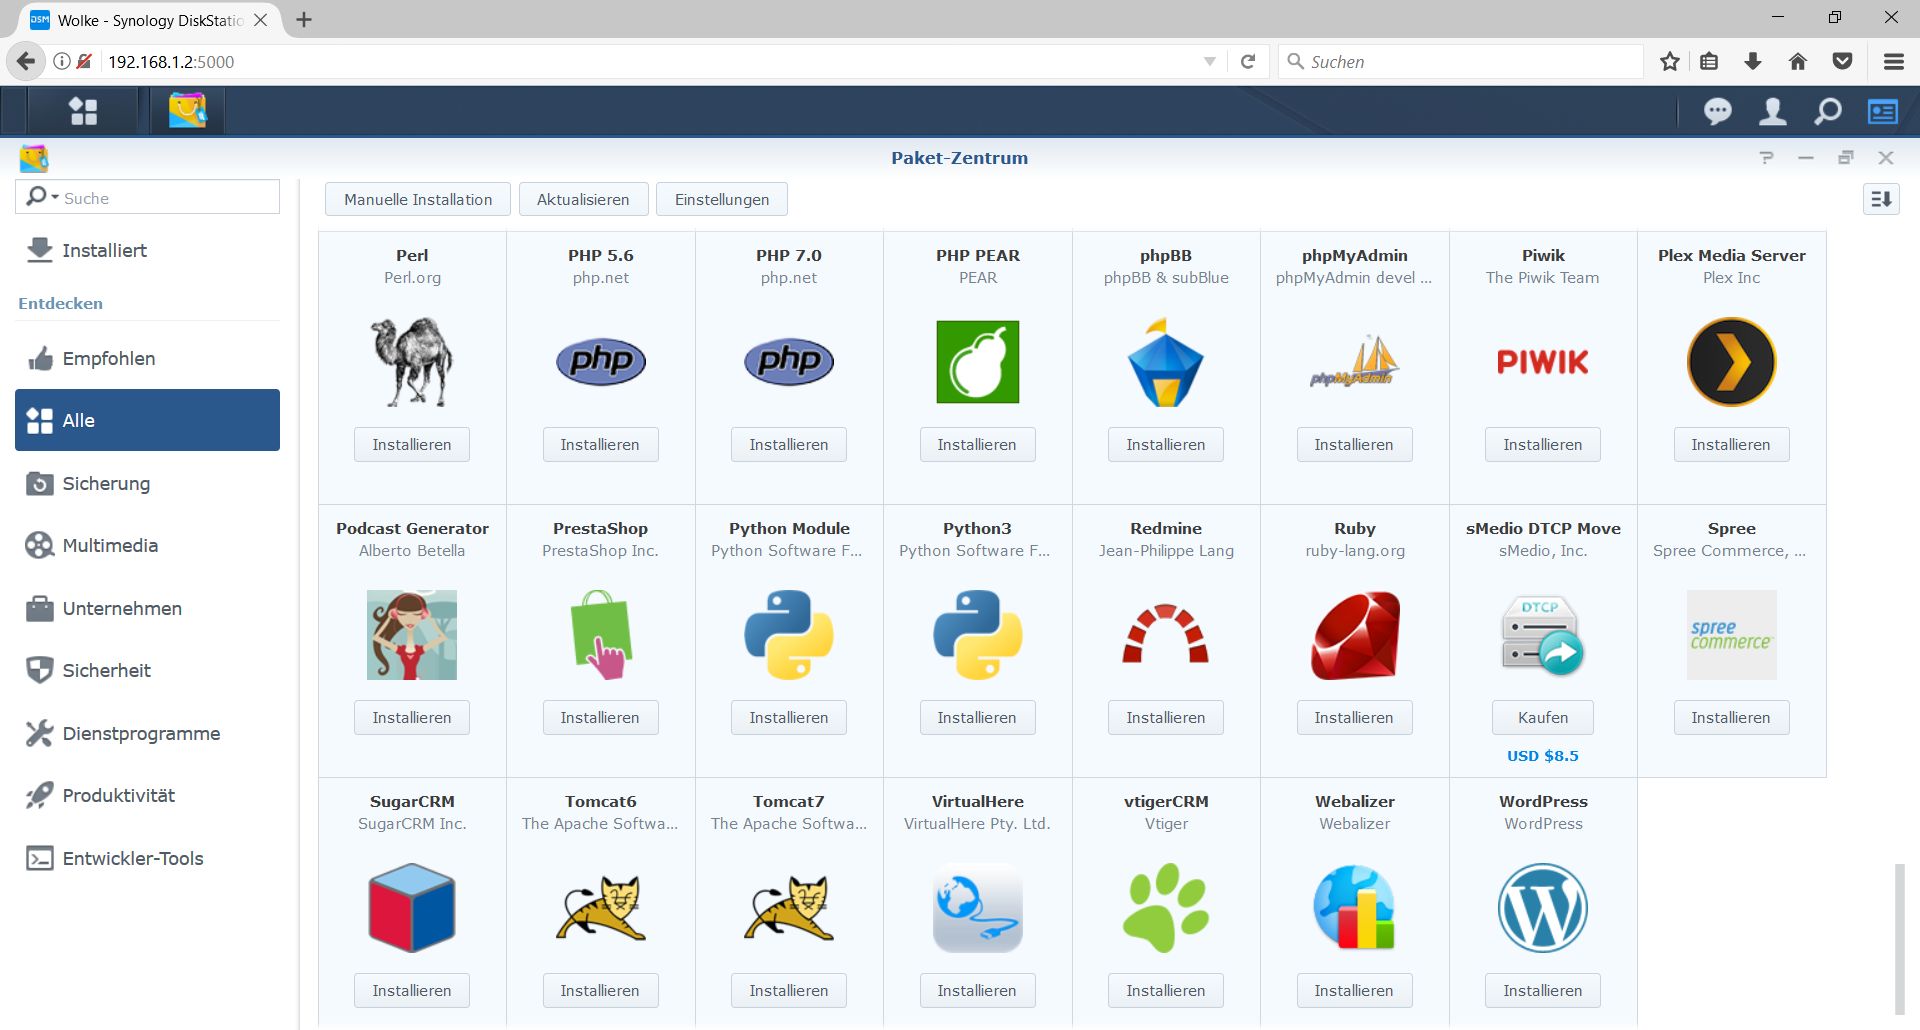Open the Paket-Zentrum help question mark

(1767, 158)
